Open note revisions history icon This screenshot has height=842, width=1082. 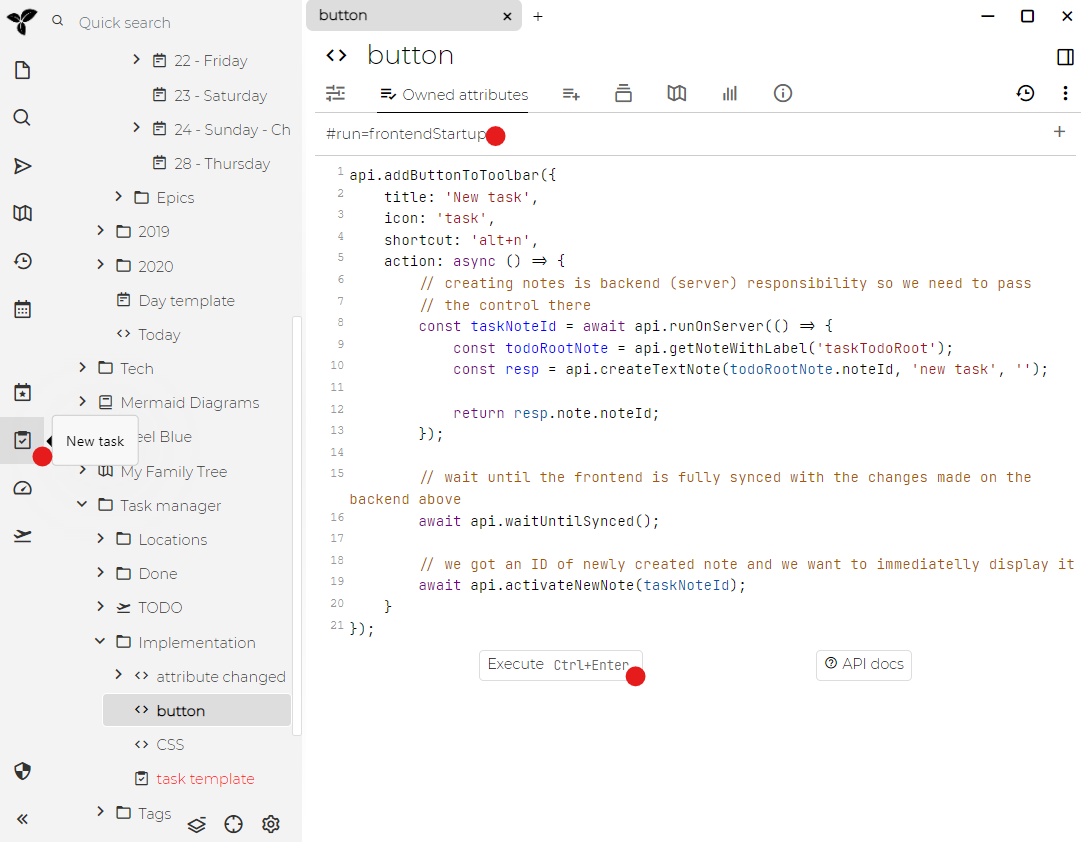pos(1025,93)
